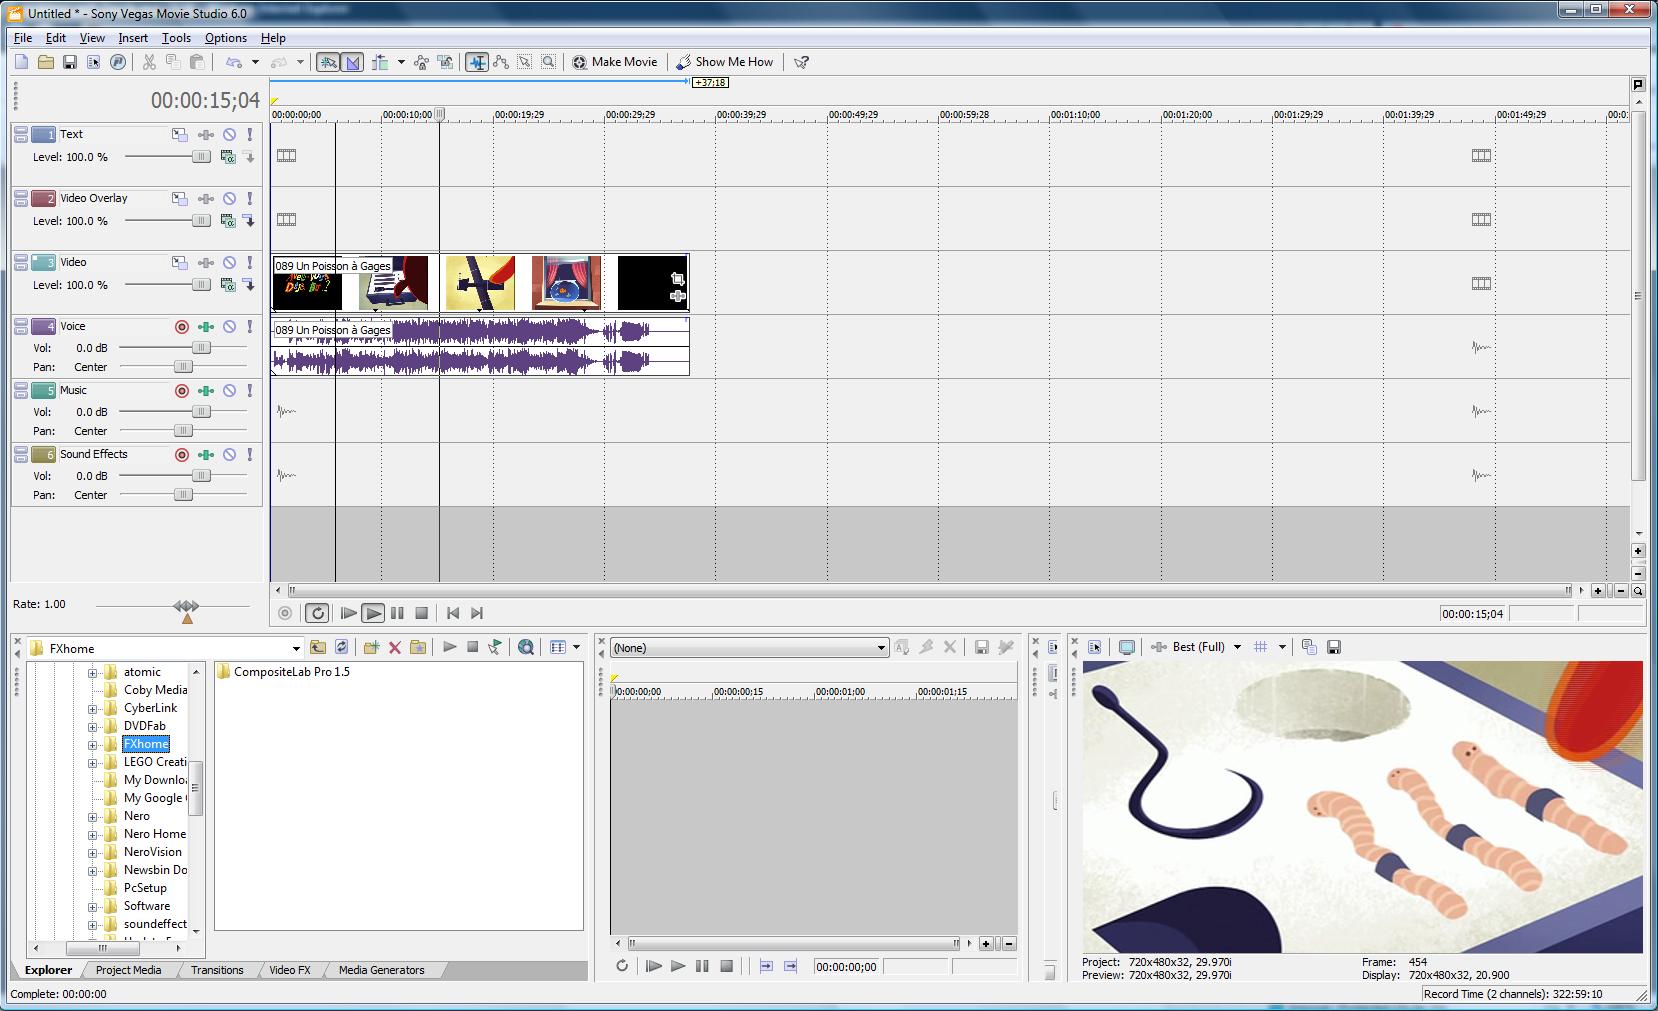The image size is (1658, 1011).
Task: Open the Make Movie wizard
Action: click(x=614, y=62)
